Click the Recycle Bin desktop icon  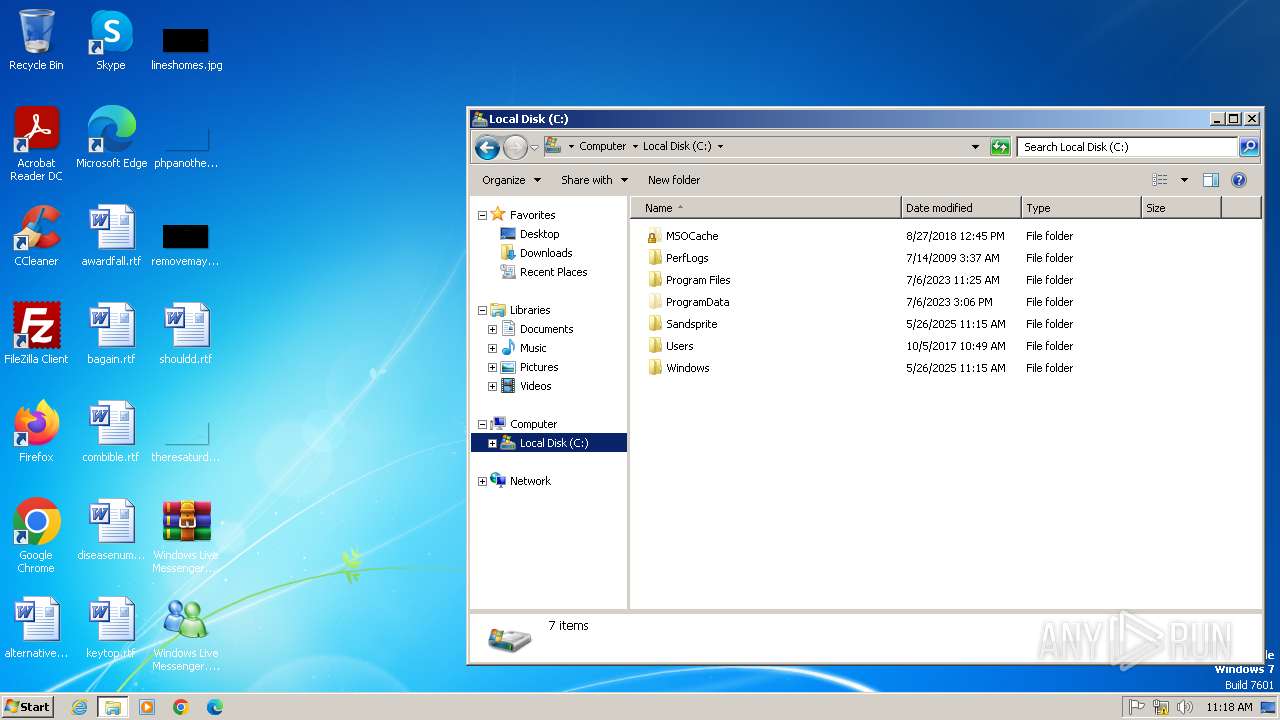click(x=36, y=40)
